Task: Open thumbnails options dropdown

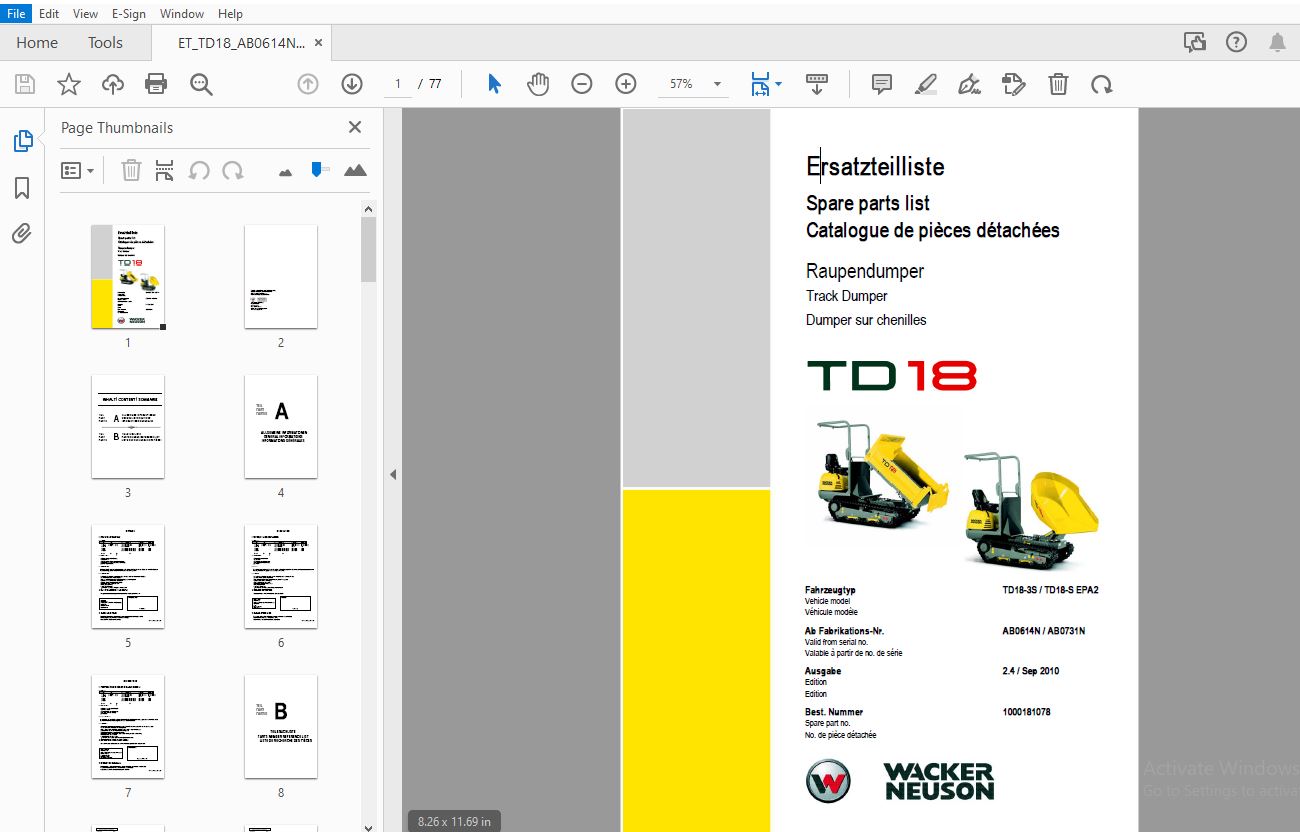Action: (78, 170)
